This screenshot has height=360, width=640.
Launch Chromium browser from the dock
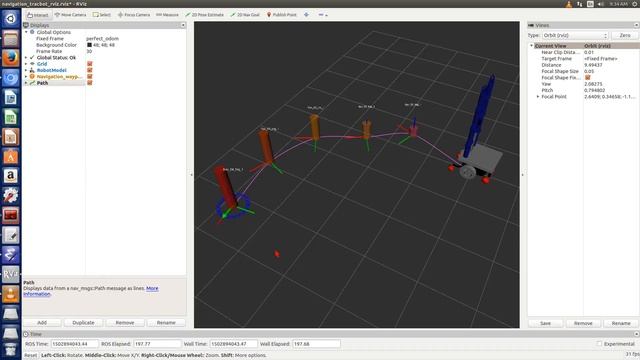tap(11, 78)
